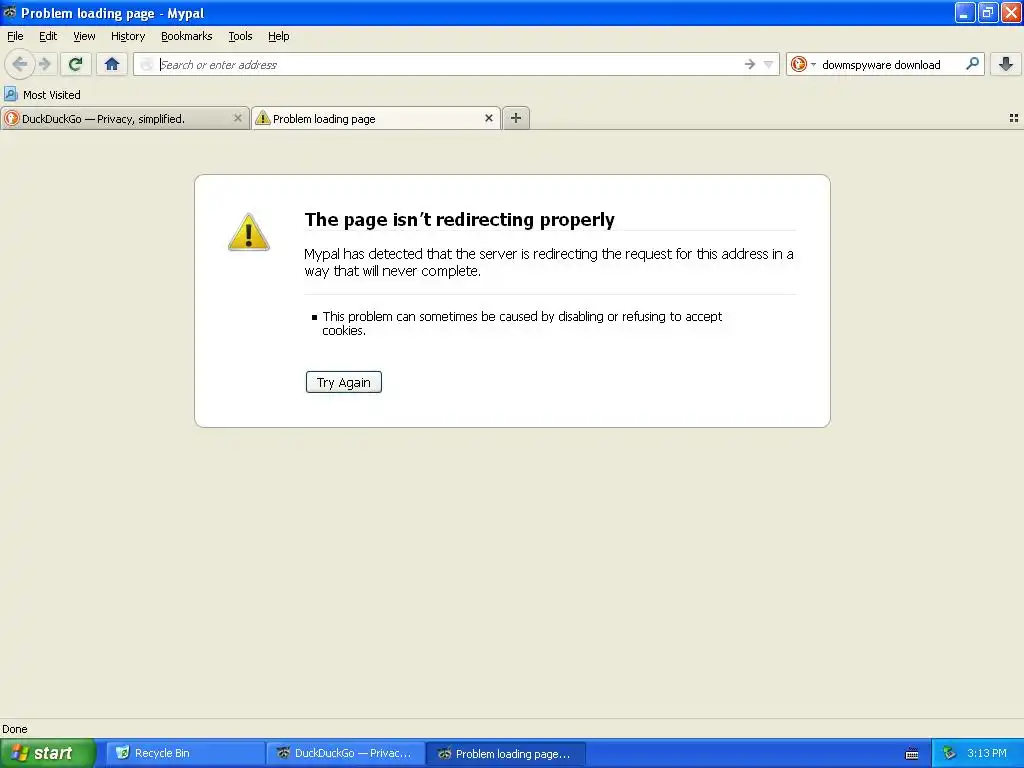Image resolution: width=1024 pixels, height=768 pixels.
Task: Click the warning icon on Problem loading tab
Action: coord(263,118)
